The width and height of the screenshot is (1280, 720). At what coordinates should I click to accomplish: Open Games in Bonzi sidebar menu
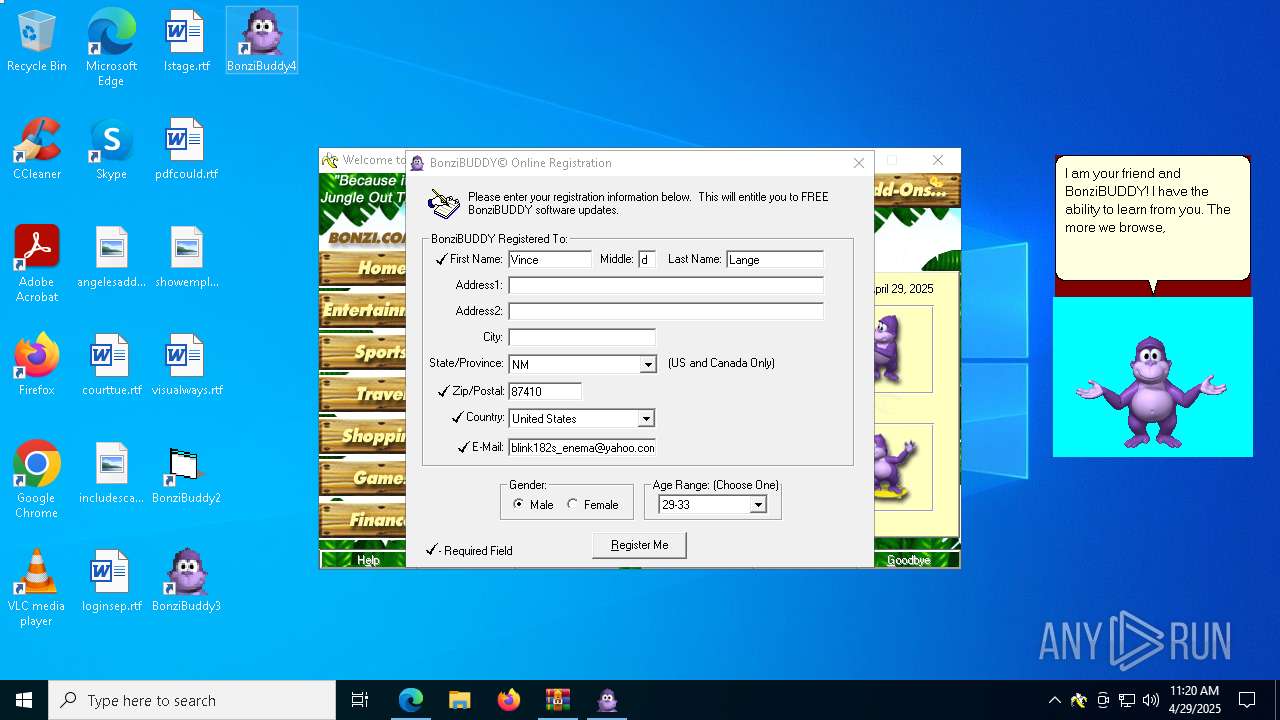coord(362,478)
